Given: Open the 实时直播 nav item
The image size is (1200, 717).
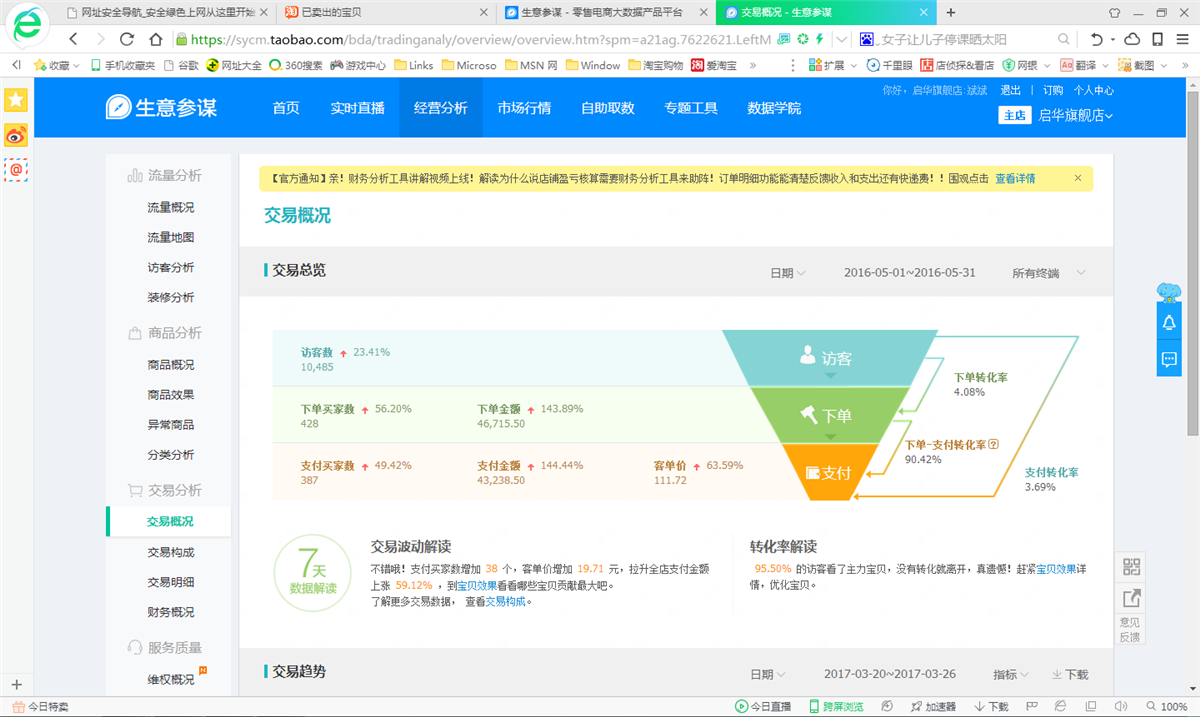Looking at the screenshot, I should [358, 108].
